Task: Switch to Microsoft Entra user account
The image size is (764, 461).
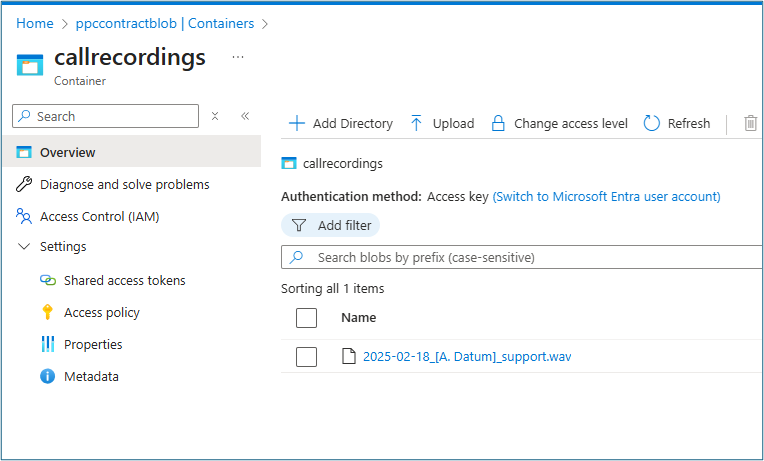Action: (x=607, y=196)
